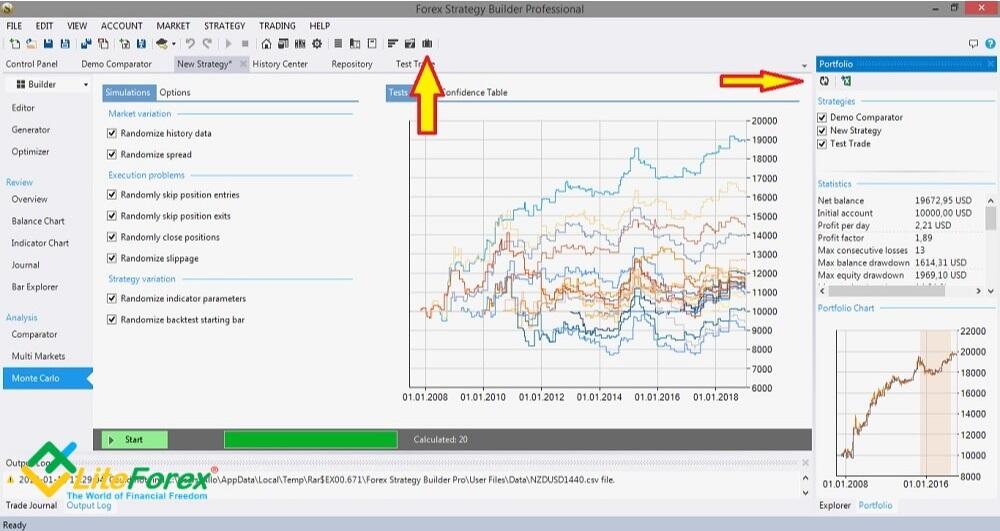
Task: Uncheck Test Trade in Portfolio strategies
Action: (x=822, y=144)
